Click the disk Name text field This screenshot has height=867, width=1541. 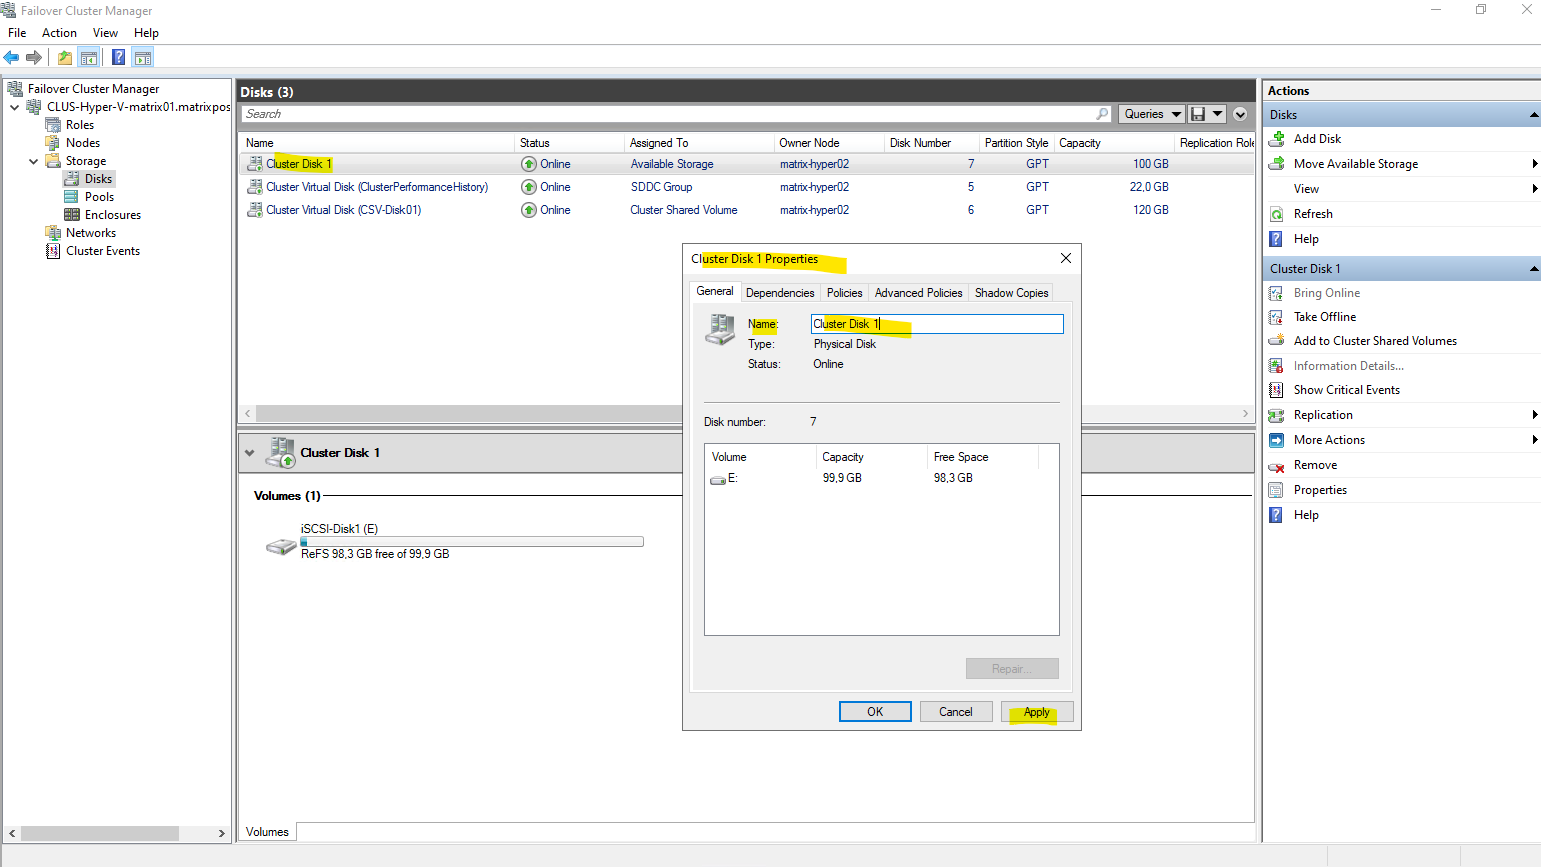[x=936, y=324]
